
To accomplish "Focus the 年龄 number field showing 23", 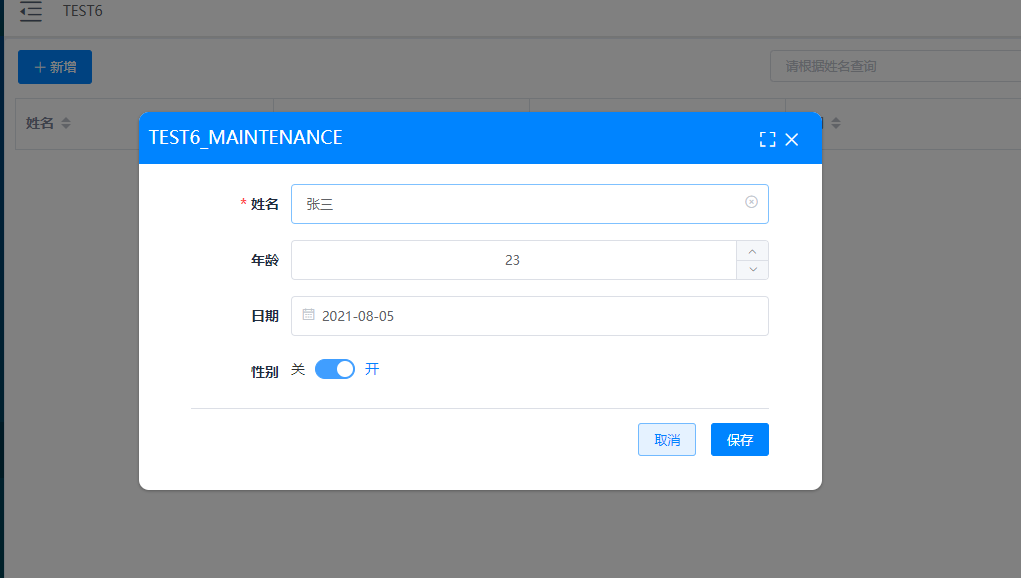I will [514, 260].
